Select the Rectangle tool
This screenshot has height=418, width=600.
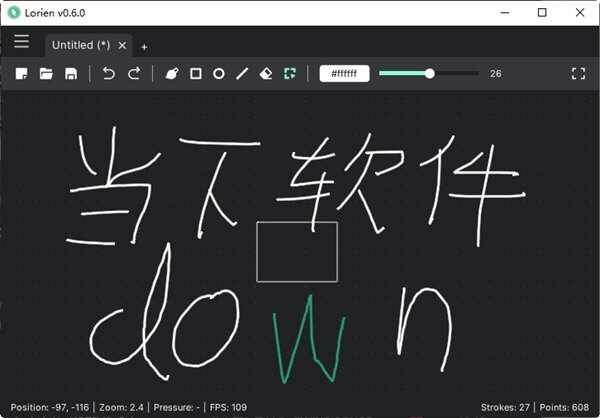click(x=196, y=74)
